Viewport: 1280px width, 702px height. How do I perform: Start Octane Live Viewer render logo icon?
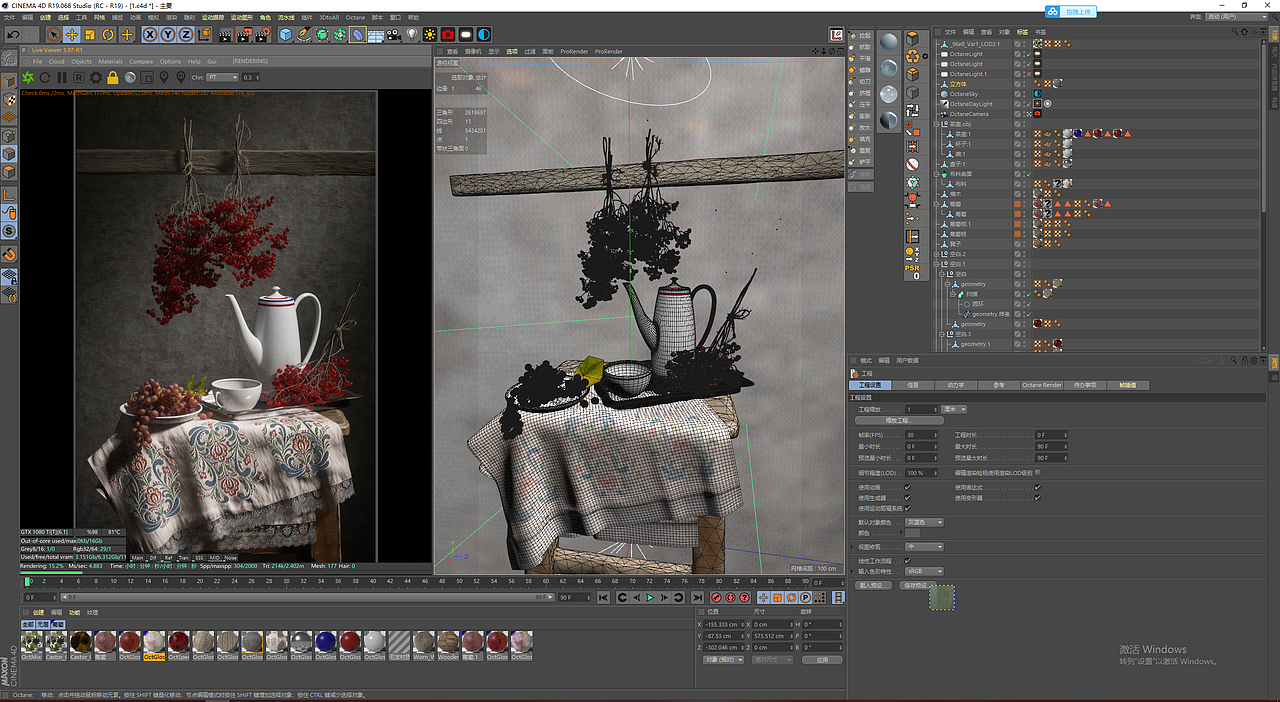click(x=28, y=77)
